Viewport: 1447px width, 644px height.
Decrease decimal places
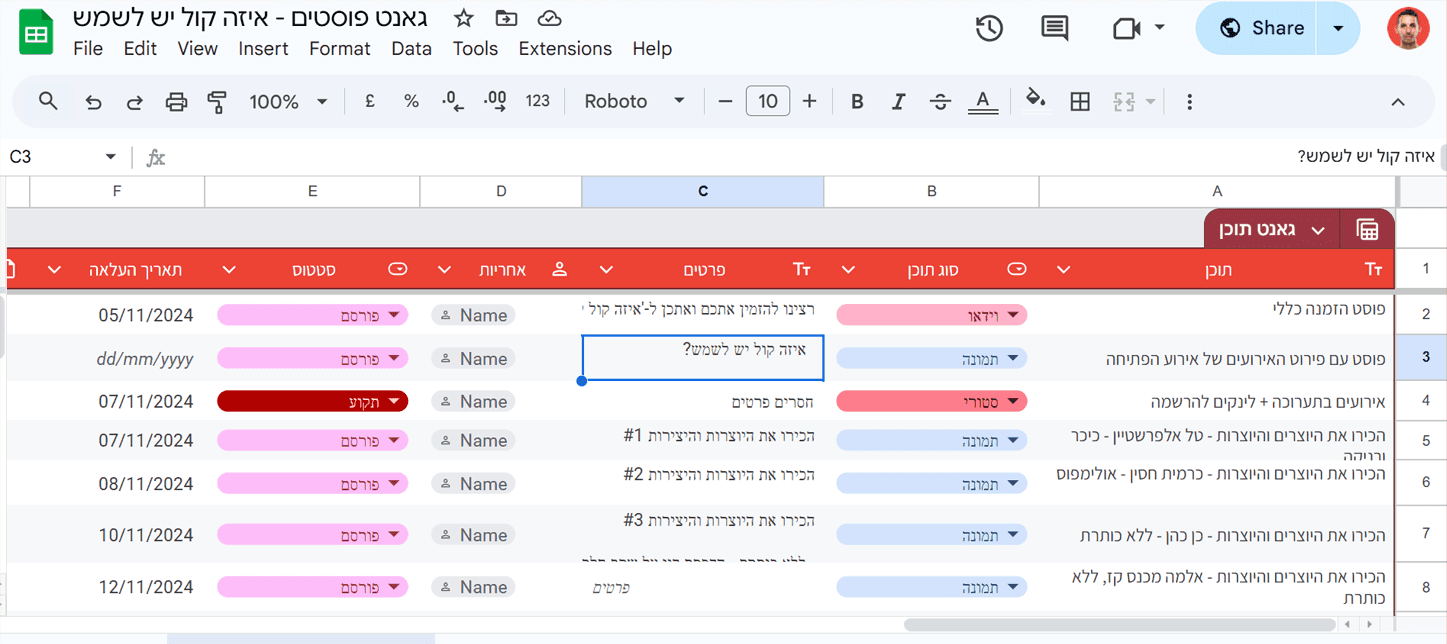tap(453, 101)
